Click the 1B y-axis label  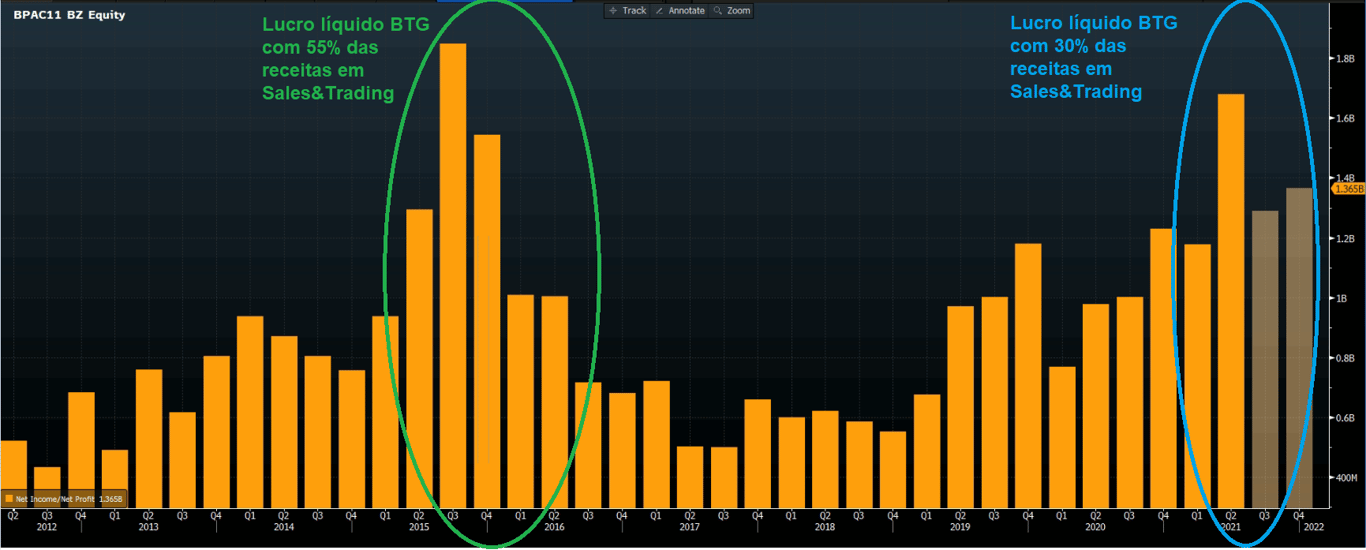pyautogui.click(x=1342, y=299)
